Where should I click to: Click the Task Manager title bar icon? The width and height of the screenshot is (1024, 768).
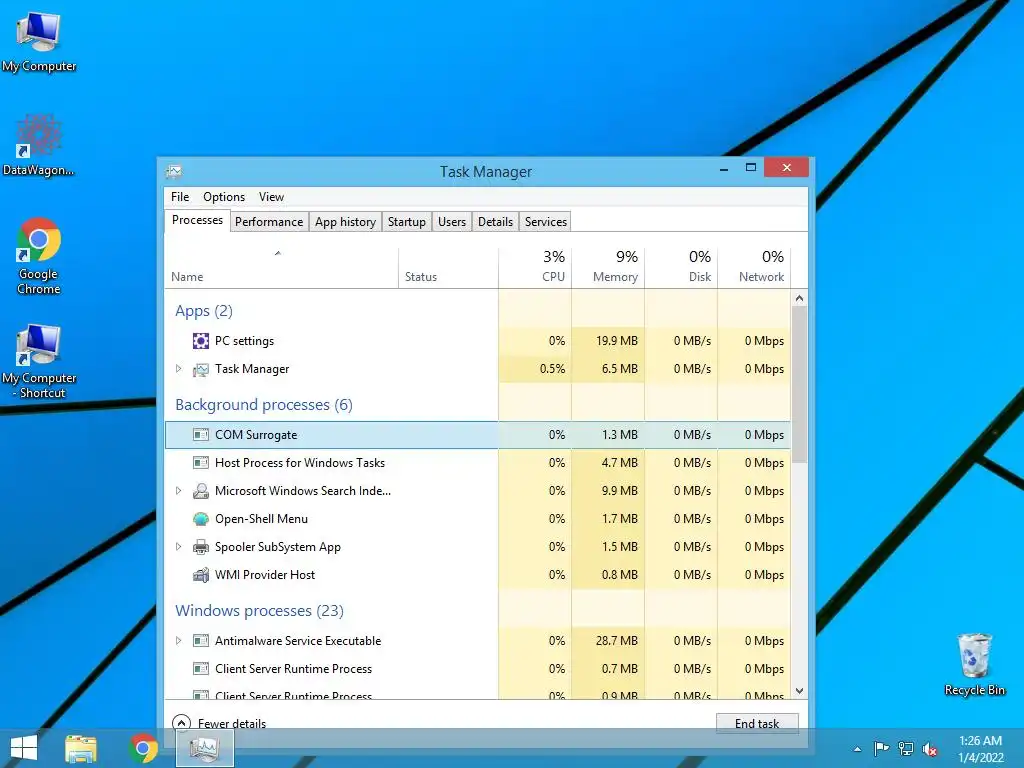[x=174, y=172]
